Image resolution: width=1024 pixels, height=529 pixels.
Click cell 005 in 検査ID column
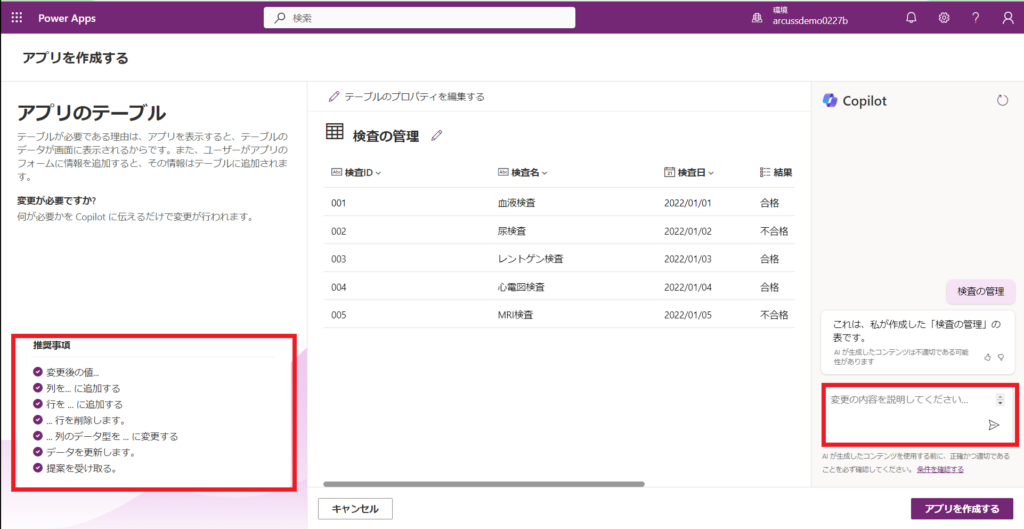[x=338, y=315]
